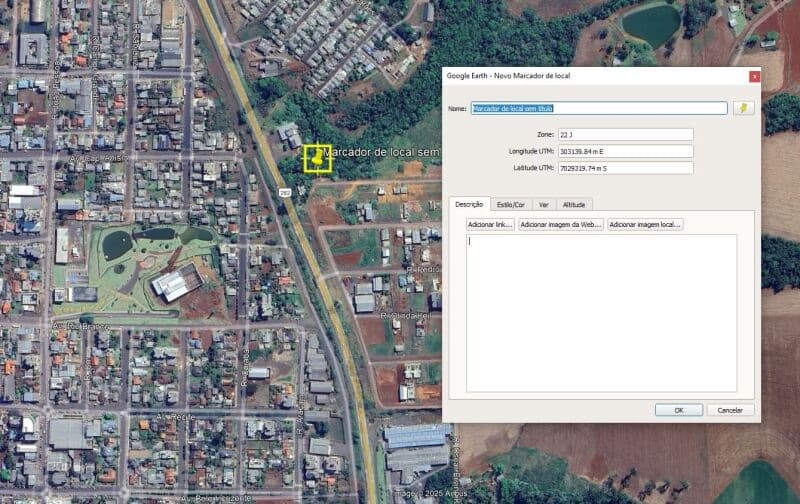This screenshot has width=800, height=504.
Task: Select the yellow placemark pin on the map
Action: (317, 158)
